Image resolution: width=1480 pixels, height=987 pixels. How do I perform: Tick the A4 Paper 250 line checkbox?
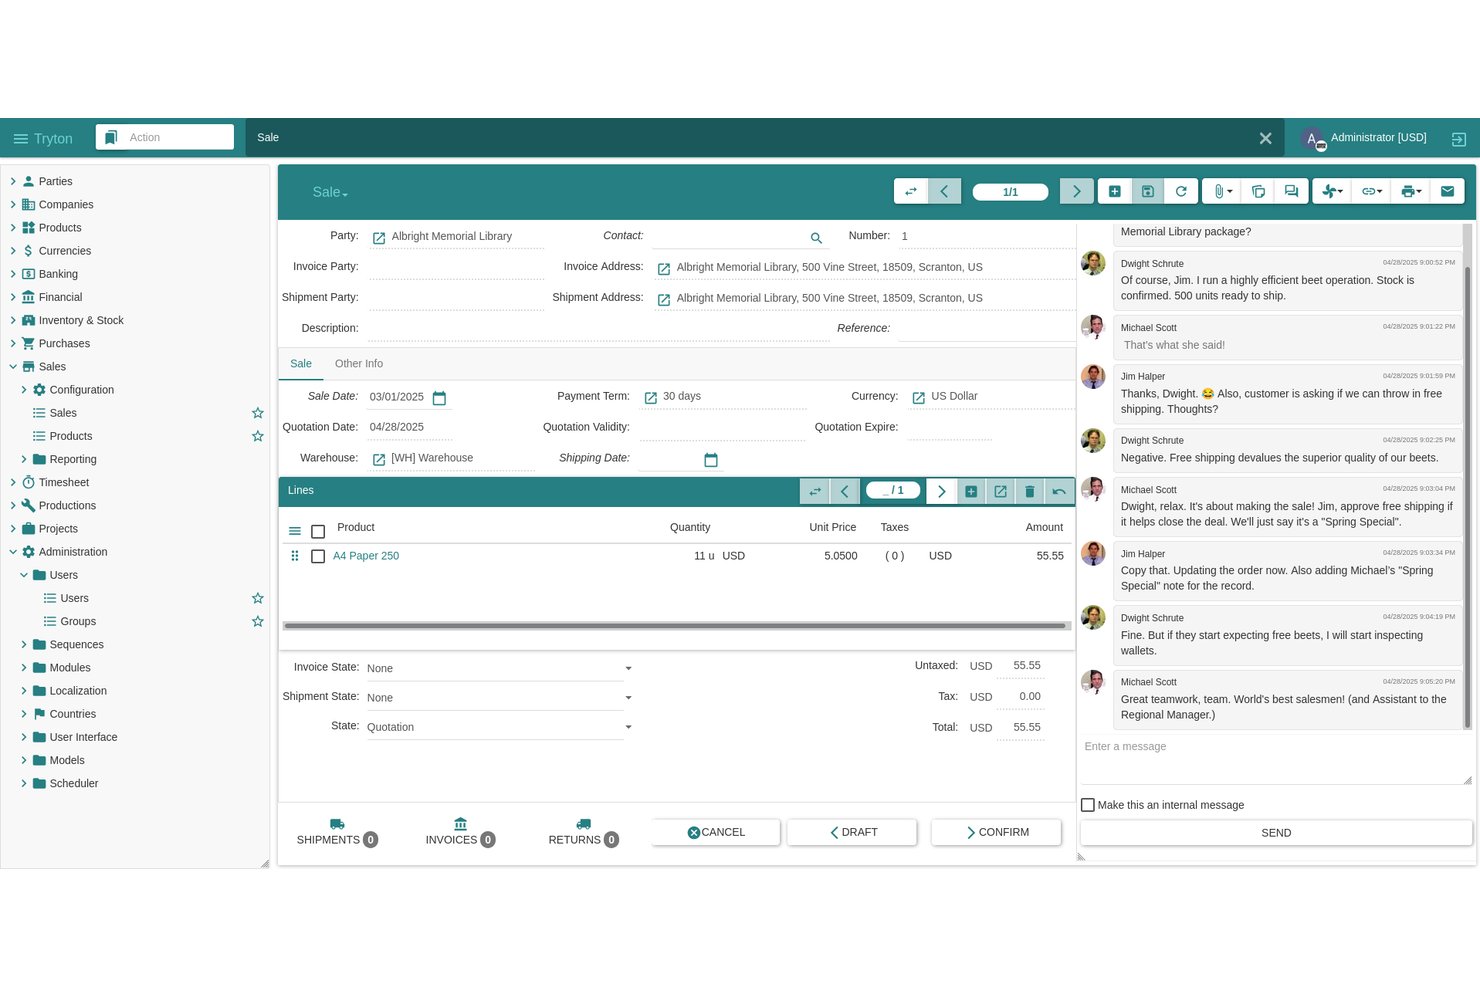tap(318, 556)
